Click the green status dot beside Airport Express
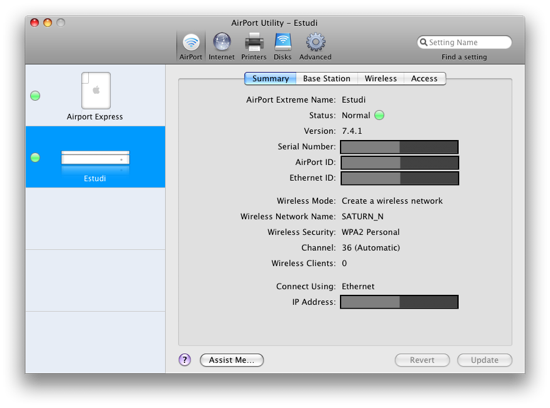The height and width of the screenshot is (408, 550). pyautogui.click(x=35, y=95)
